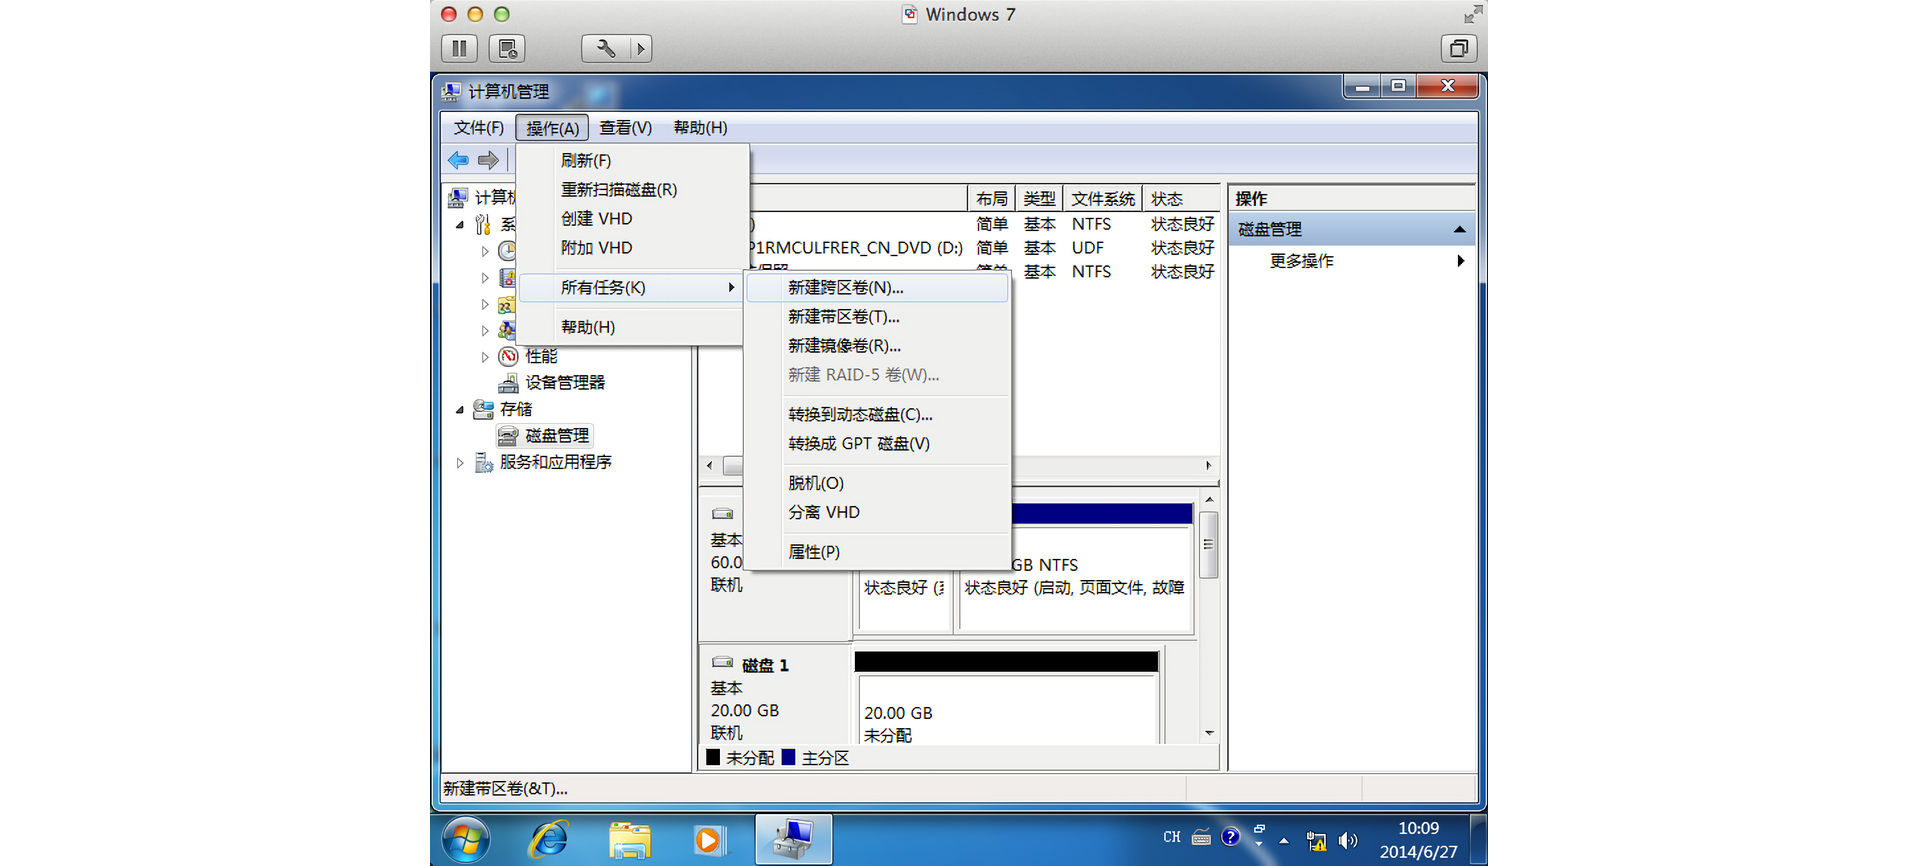Select 设备管理器 in tree
This screenshot has width=1918, height=866.
(565, 382)
